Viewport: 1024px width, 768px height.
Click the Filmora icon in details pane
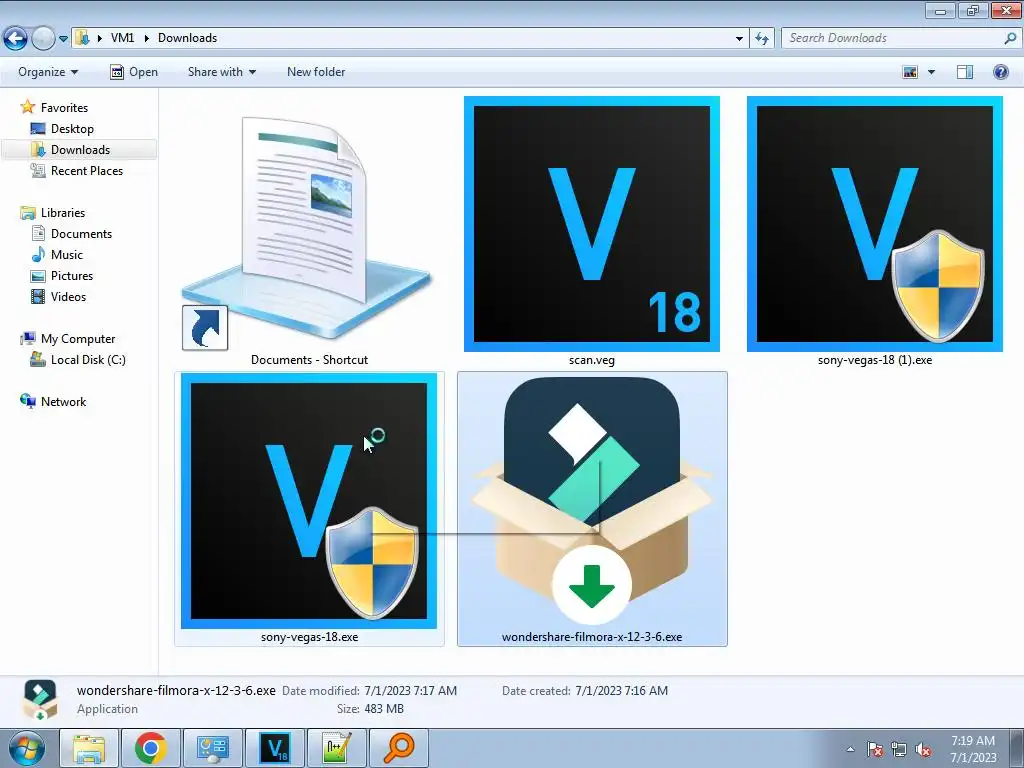point(40,699)
